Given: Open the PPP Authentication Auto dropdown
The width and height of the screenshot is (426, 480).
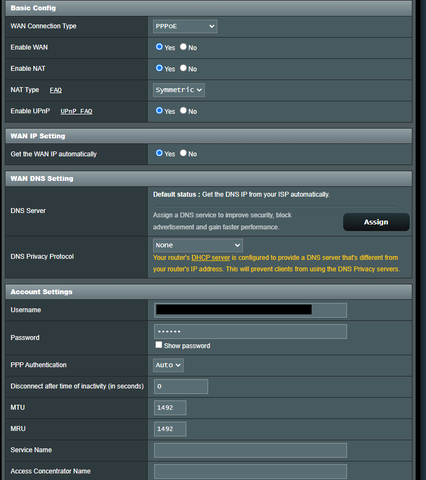Looking at the screenshot, I should [x=168, y=365].
